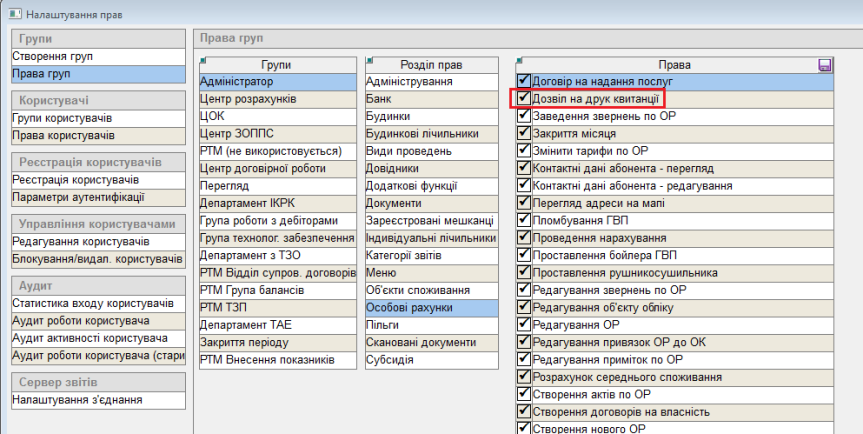Open 'Створення груп' in the sidebar
This screenshot has height=434, width=863.
[x=50, y=57]
